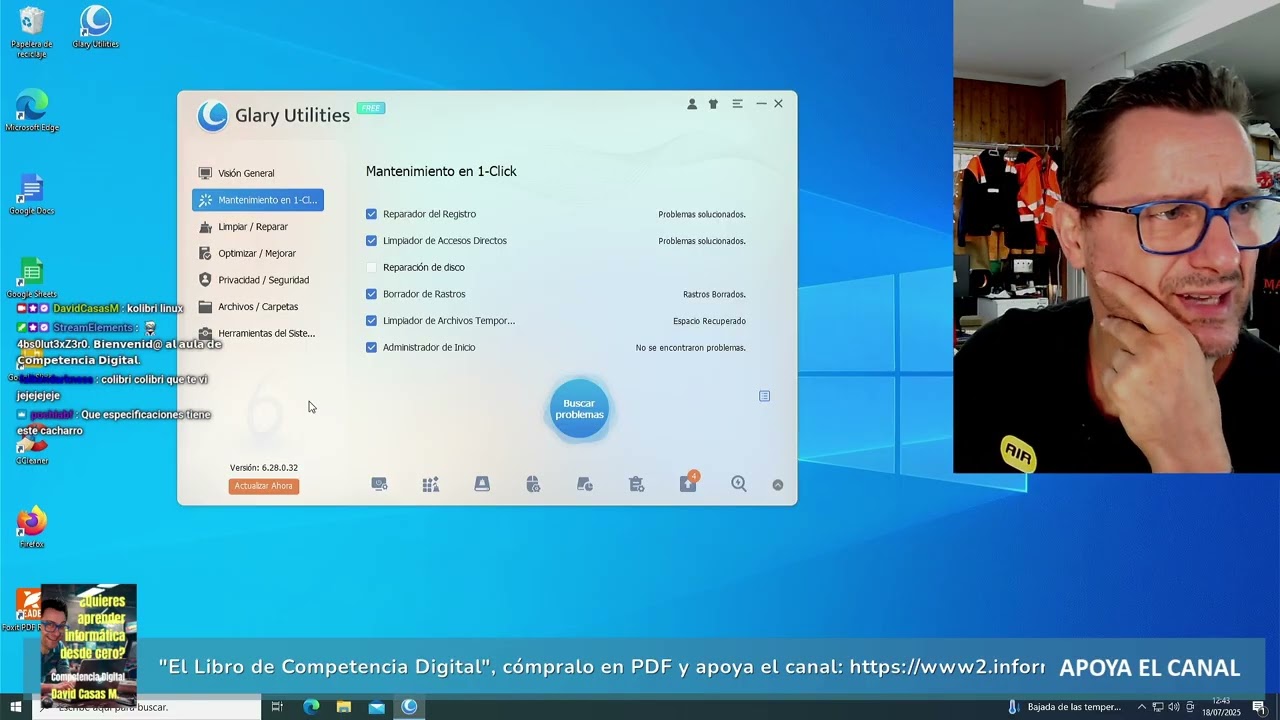Open the registry cleaner grid icon in bottom toolbar

point(431,484)
